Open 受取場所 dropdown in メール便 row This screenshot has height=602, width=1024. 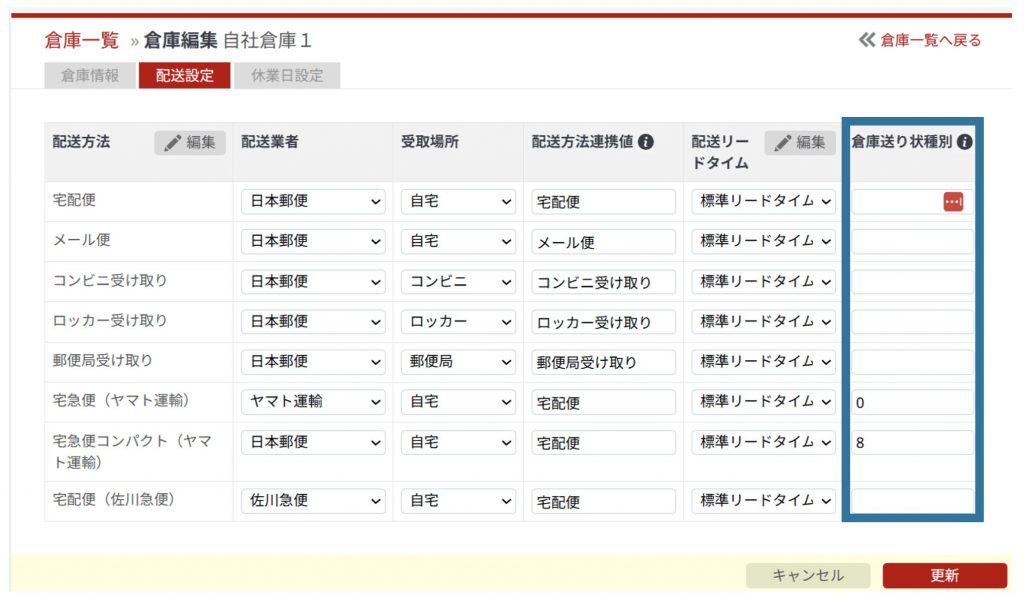pos(458,242)
